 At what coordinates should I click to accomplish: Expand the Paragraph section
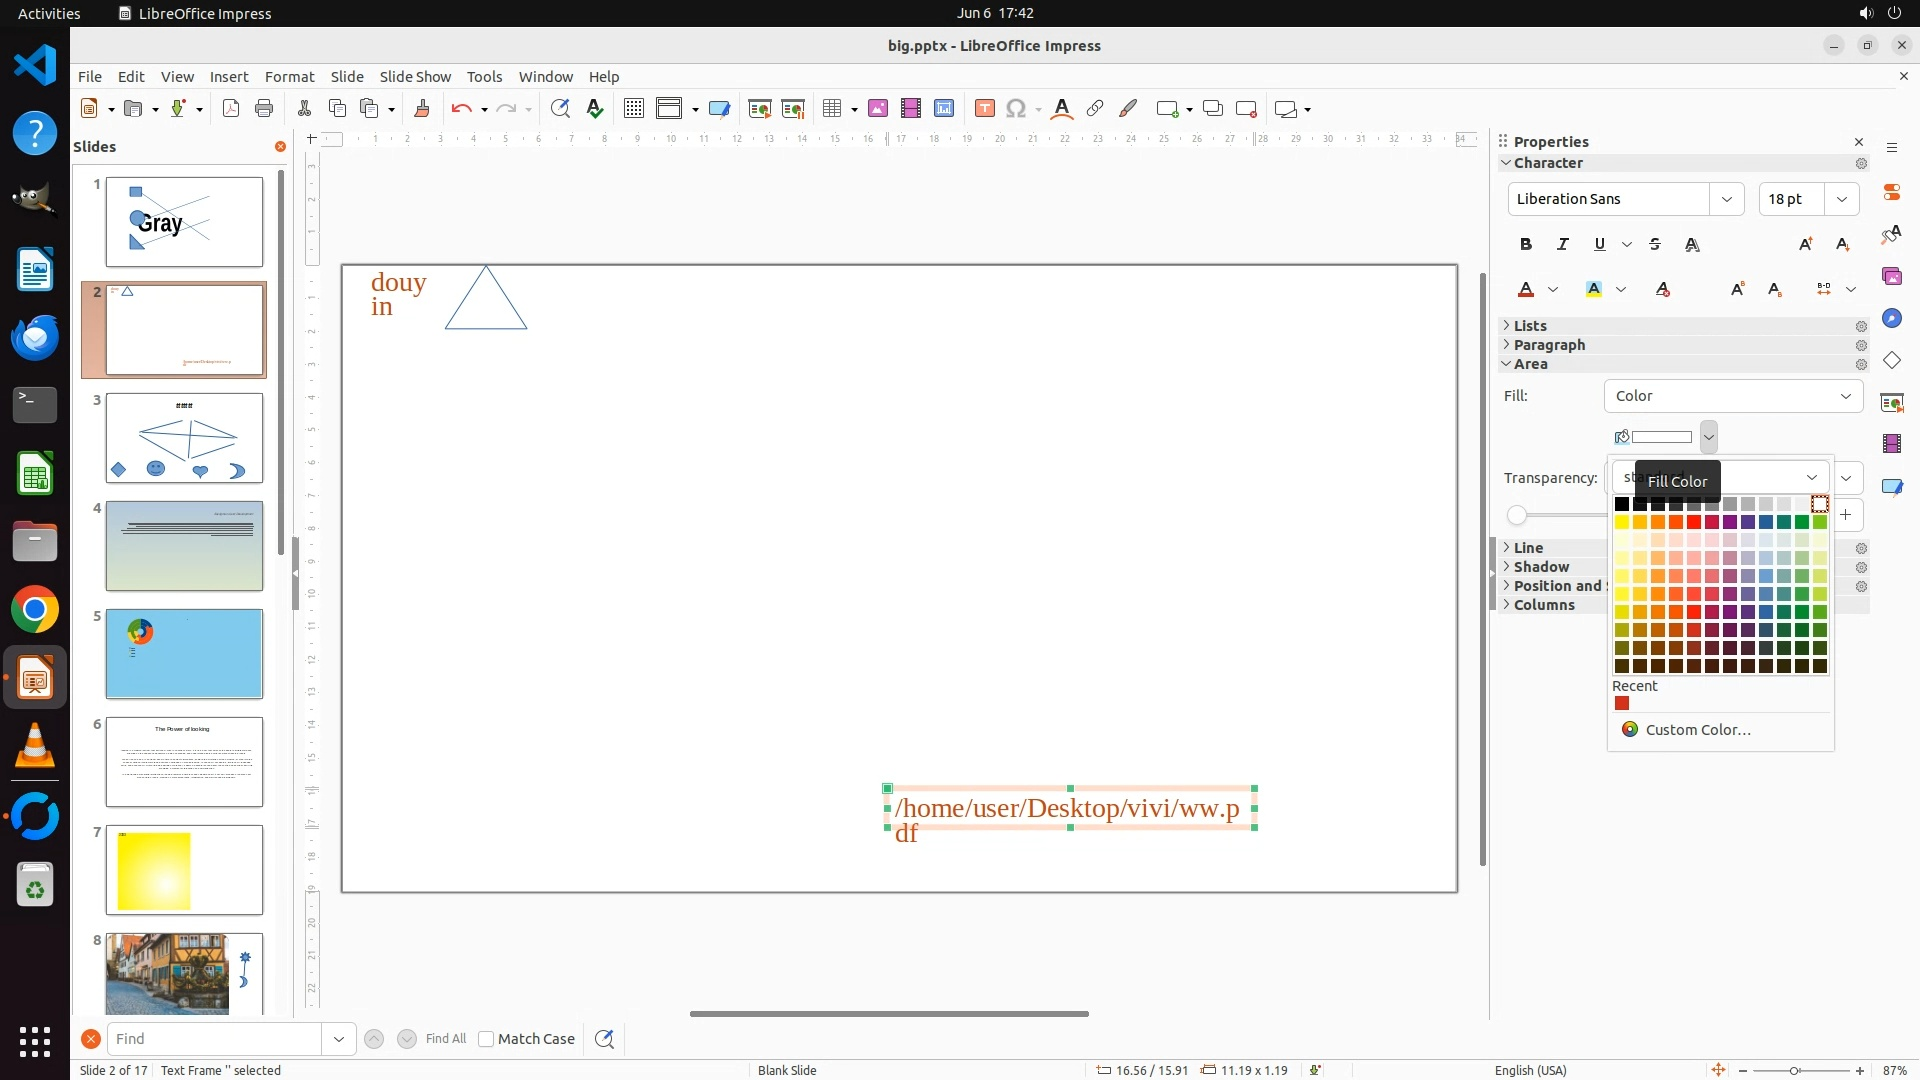(1549, 345)
